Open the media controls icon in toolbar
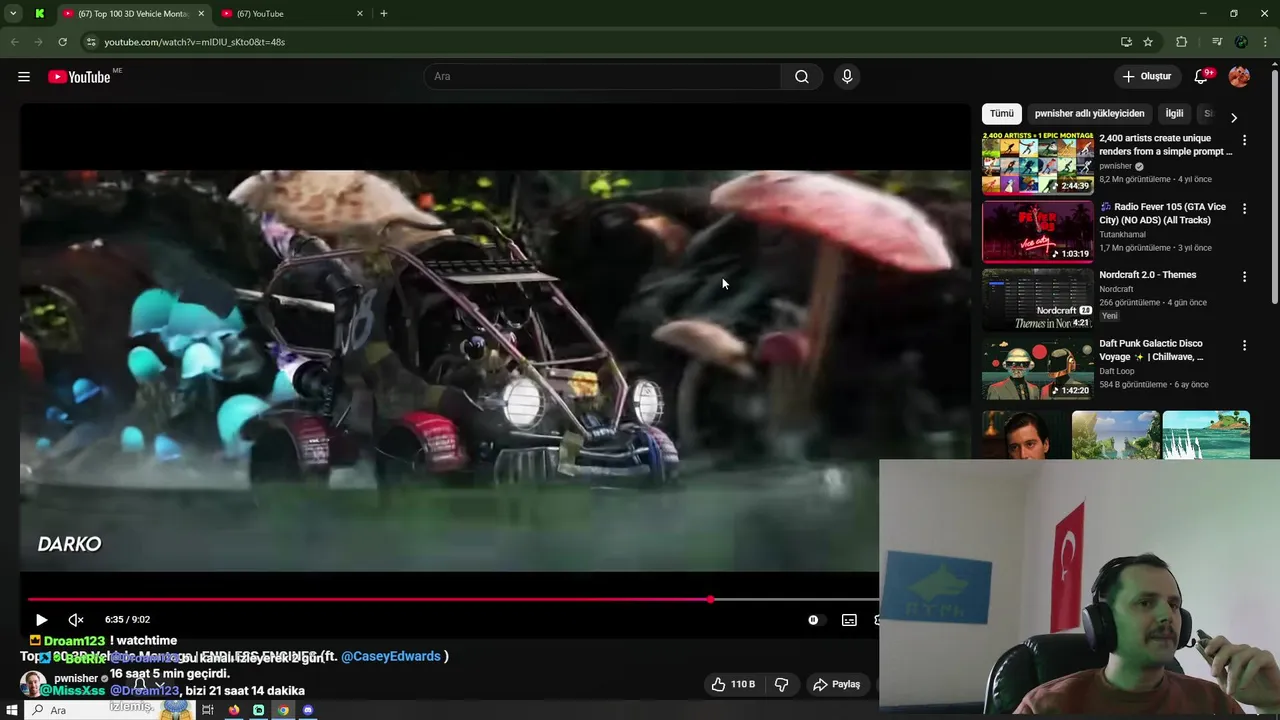The height and width of the screenshot is (720, 1280). click(x=1217, y=42)
